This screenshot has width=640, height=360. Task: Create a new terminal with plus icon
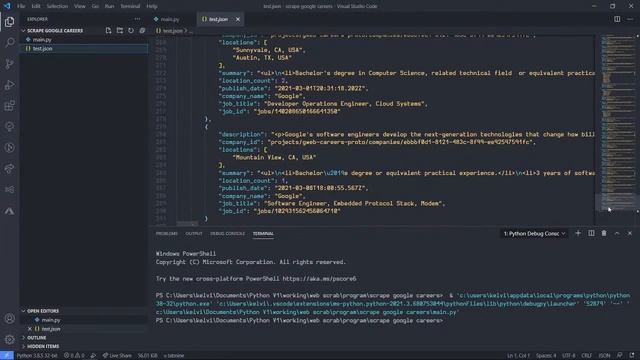click(x=578, y=233)
